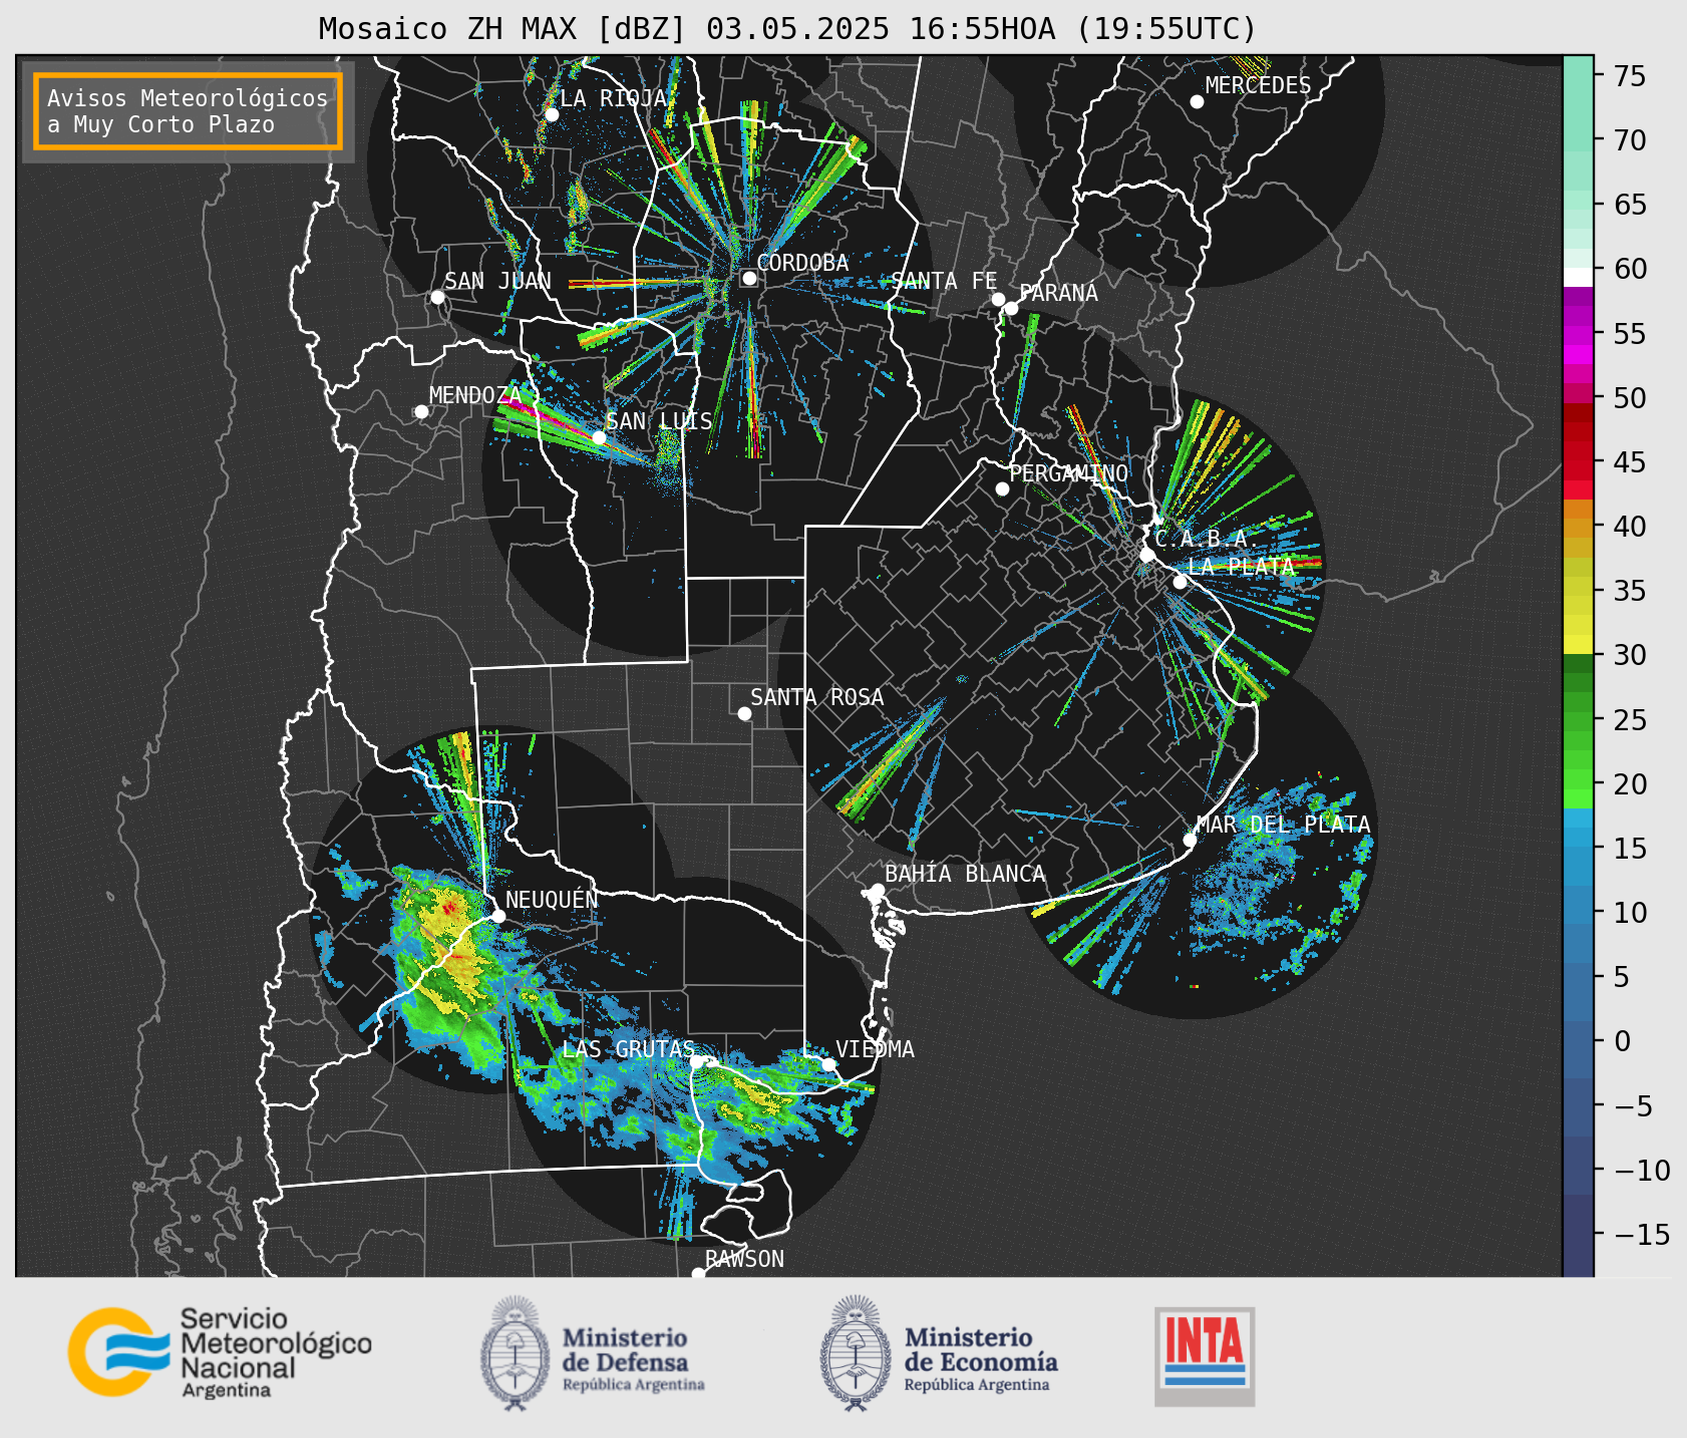
Task: Click the −15 dBZ tick label
Action: click(1640, 1235)
